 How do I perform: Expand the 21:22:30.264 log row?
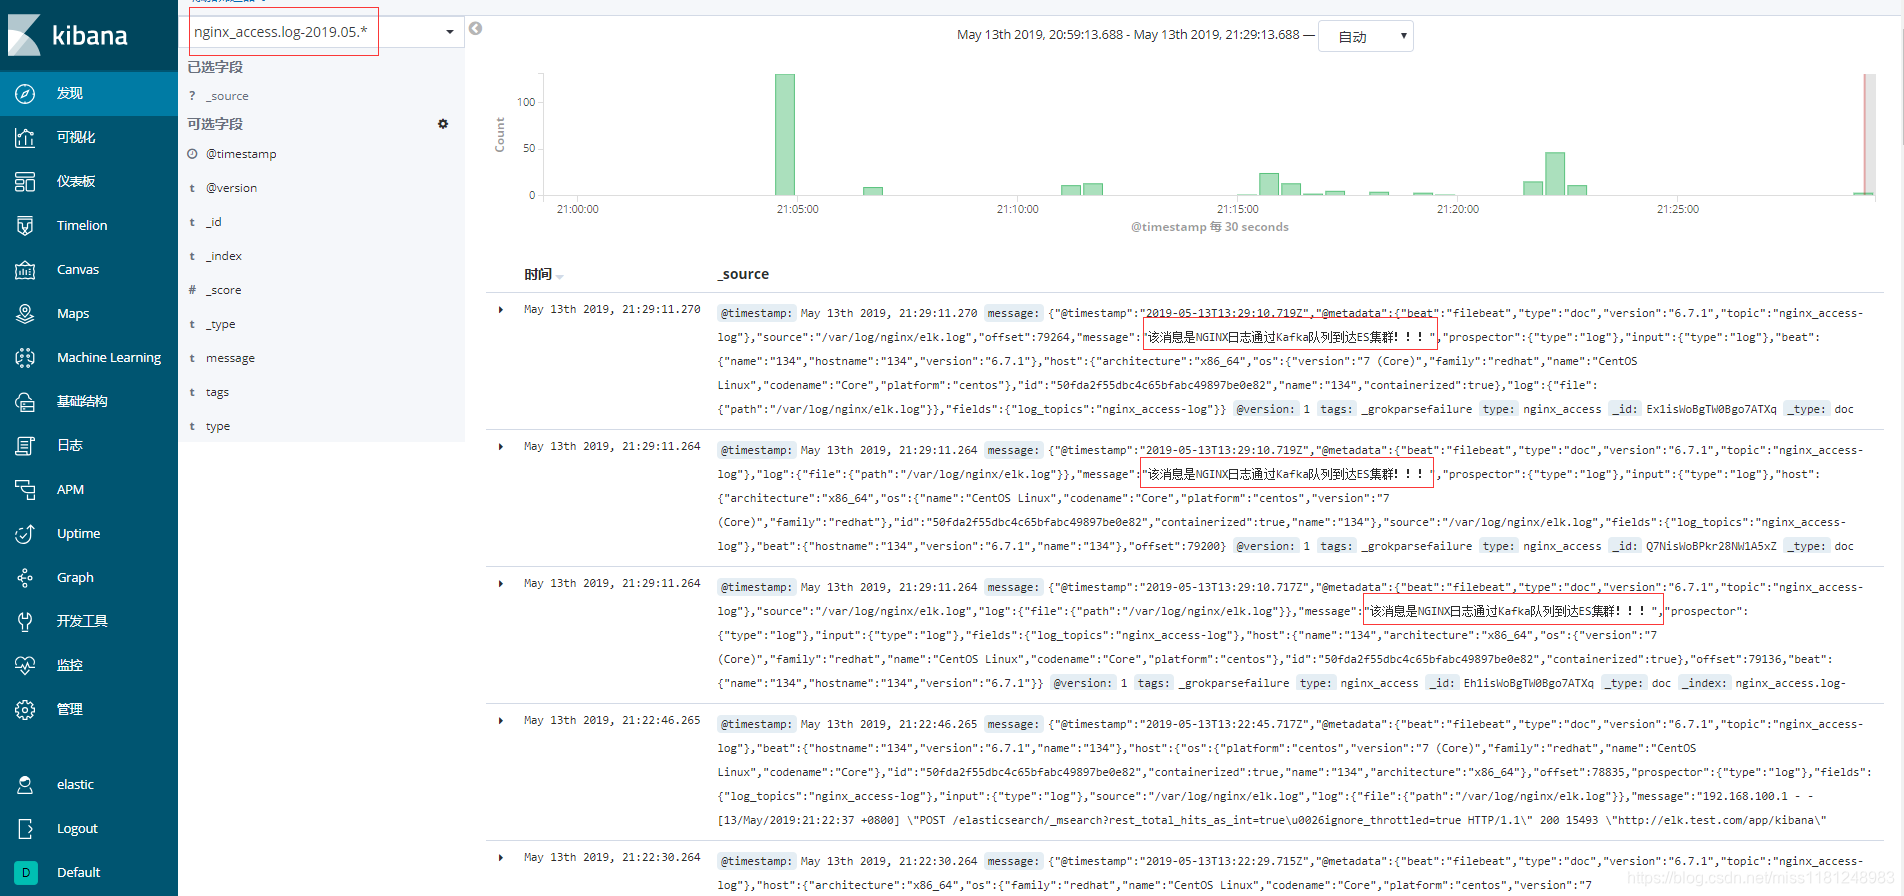[500, 858]
